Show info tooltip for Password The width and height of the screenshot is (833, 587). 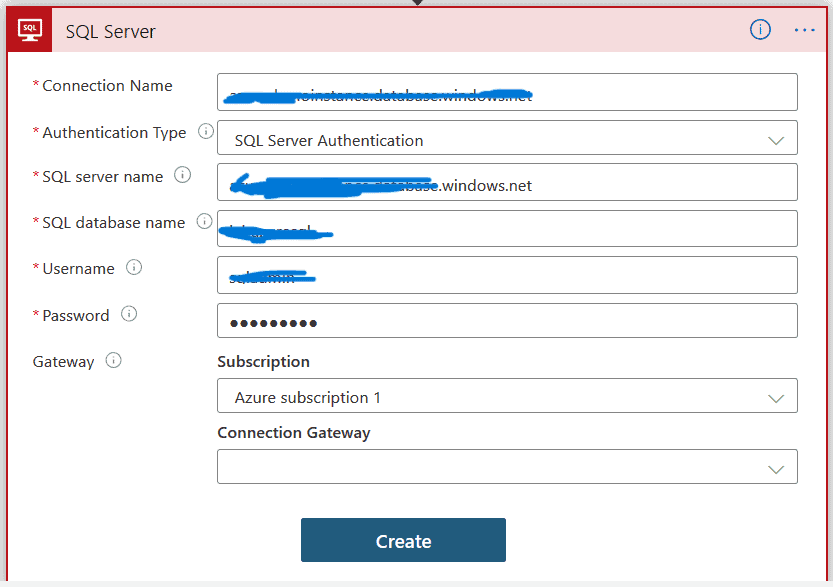[129, 314]
